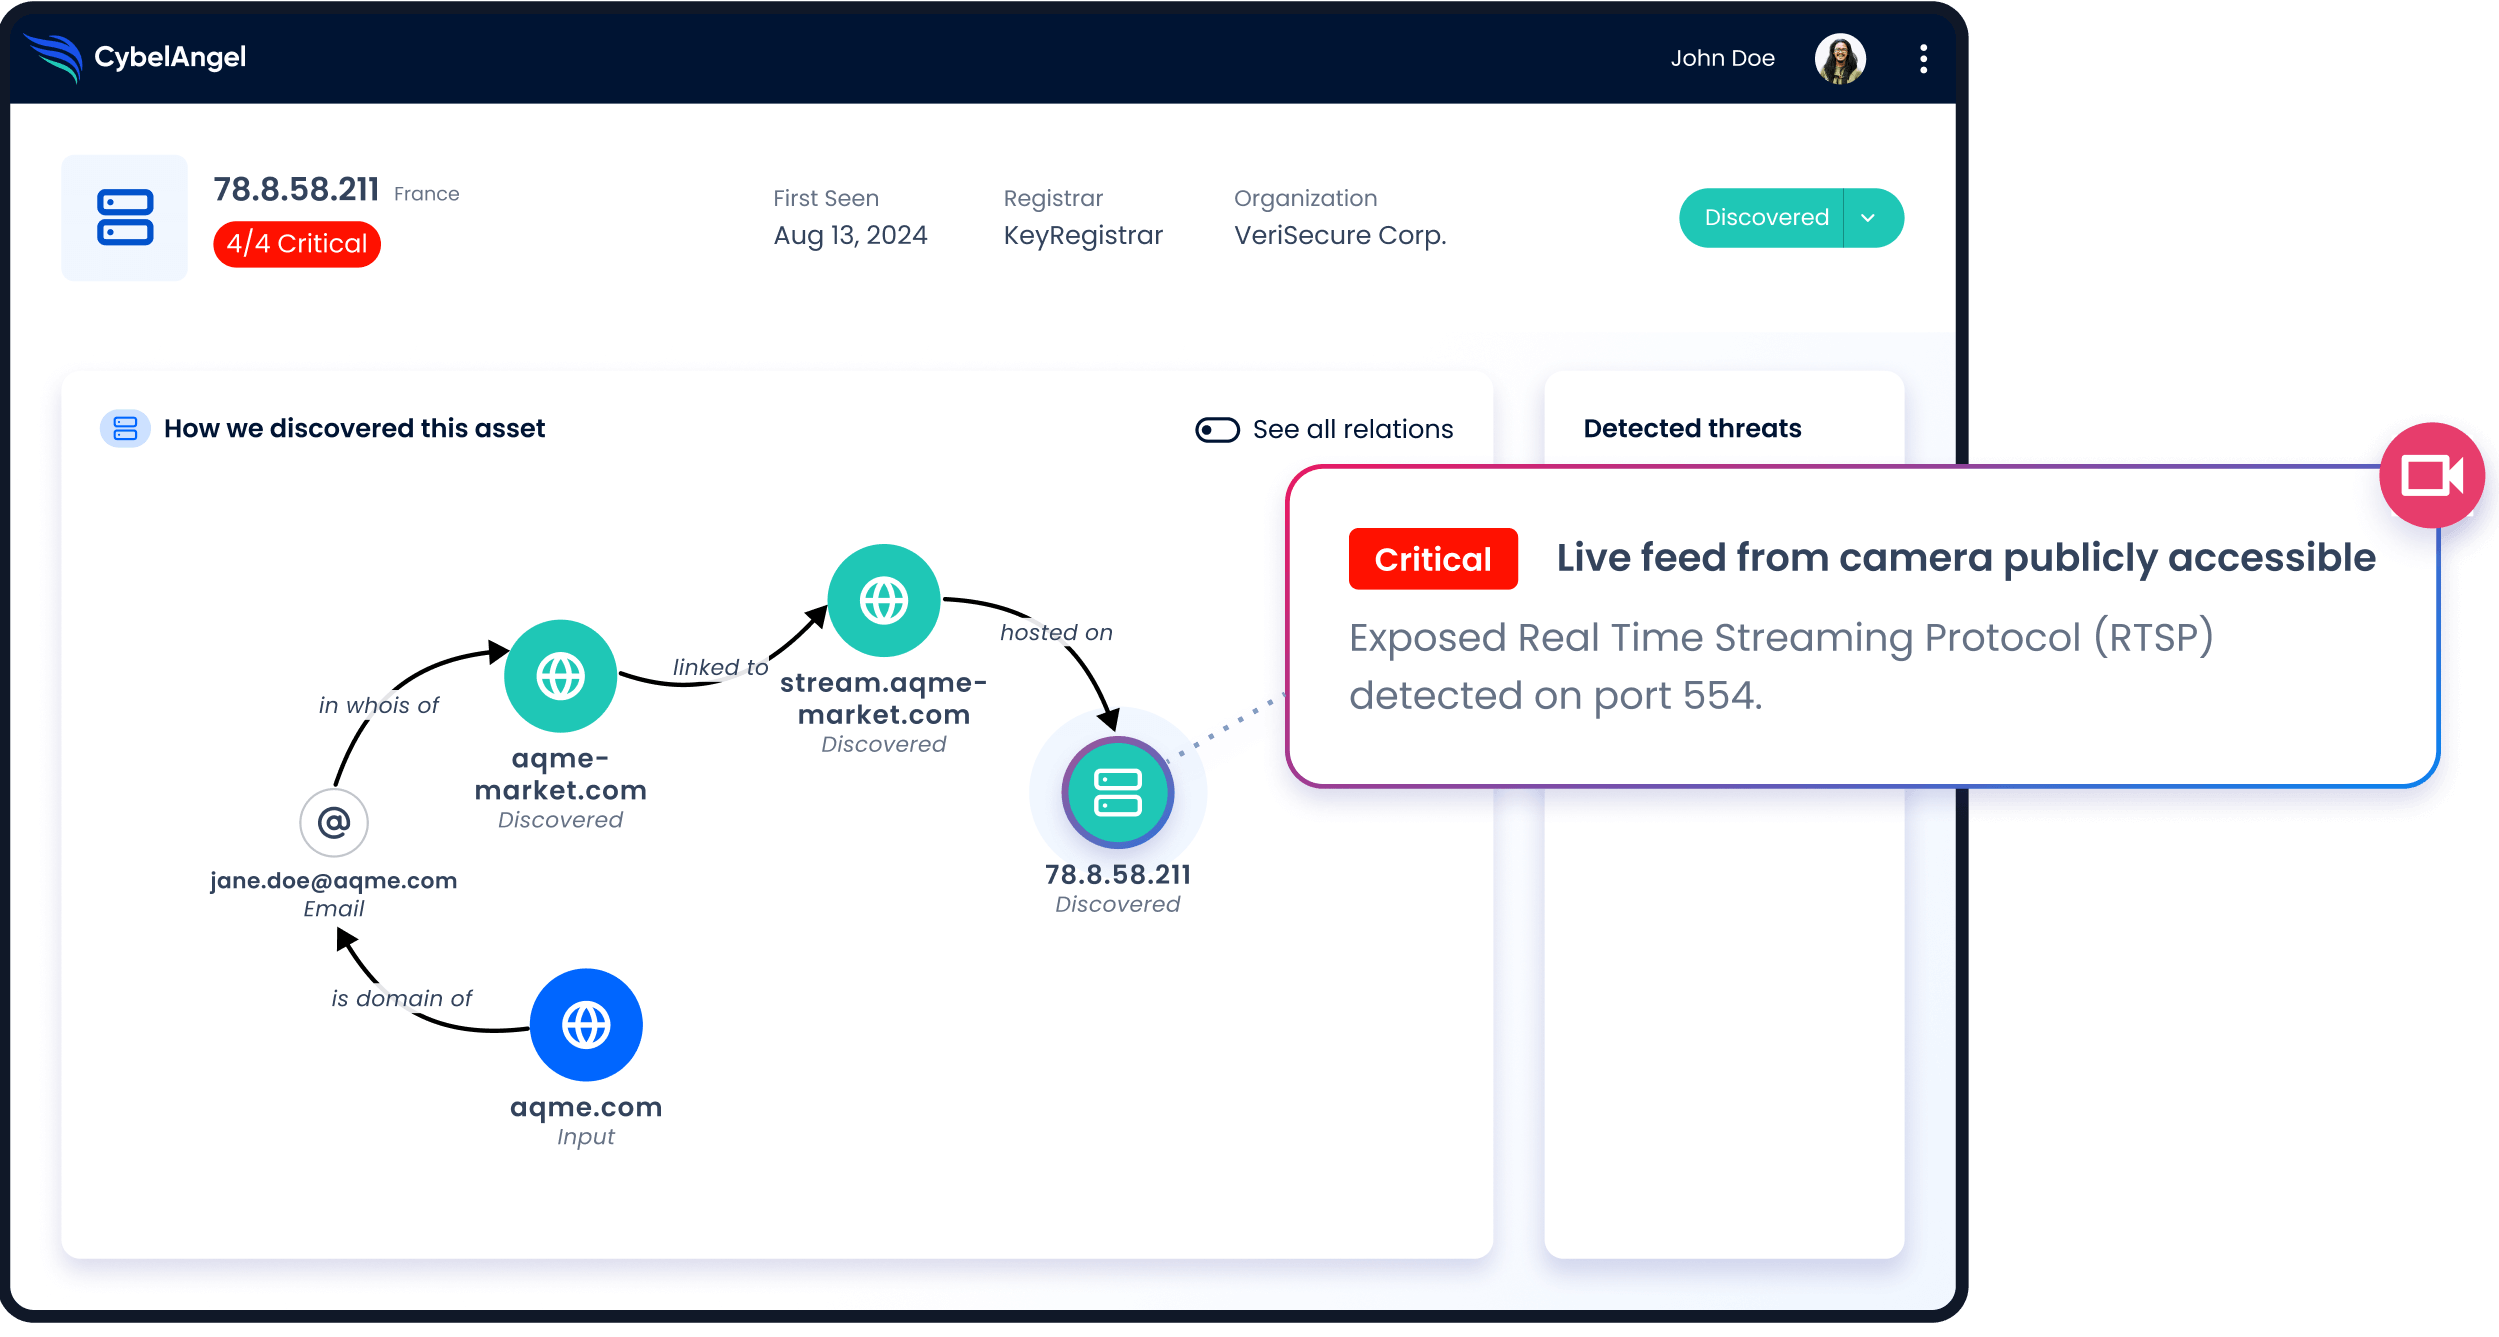This screenshot has height=1337, width=2499.
Task: Click the 78.8.58.211 graph node label
Action: 1117,874
